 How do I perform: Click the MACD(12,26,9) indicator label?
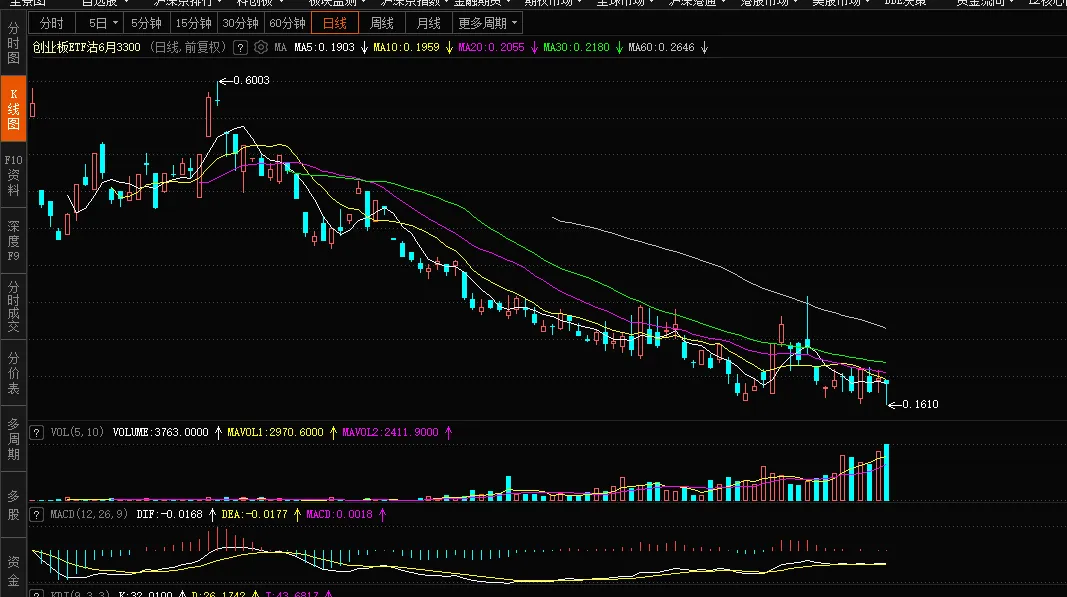click(x=89, y=515)
